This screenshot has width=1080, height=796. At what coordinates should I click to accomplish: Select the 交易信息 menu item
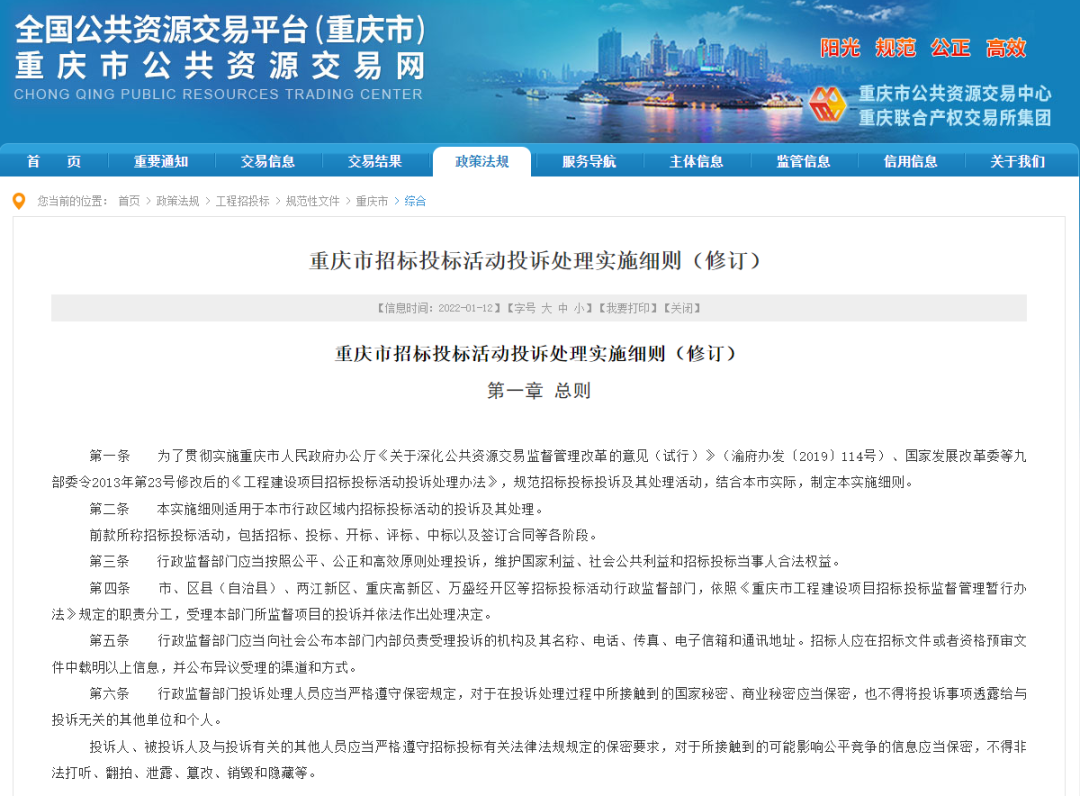[268, 161]
